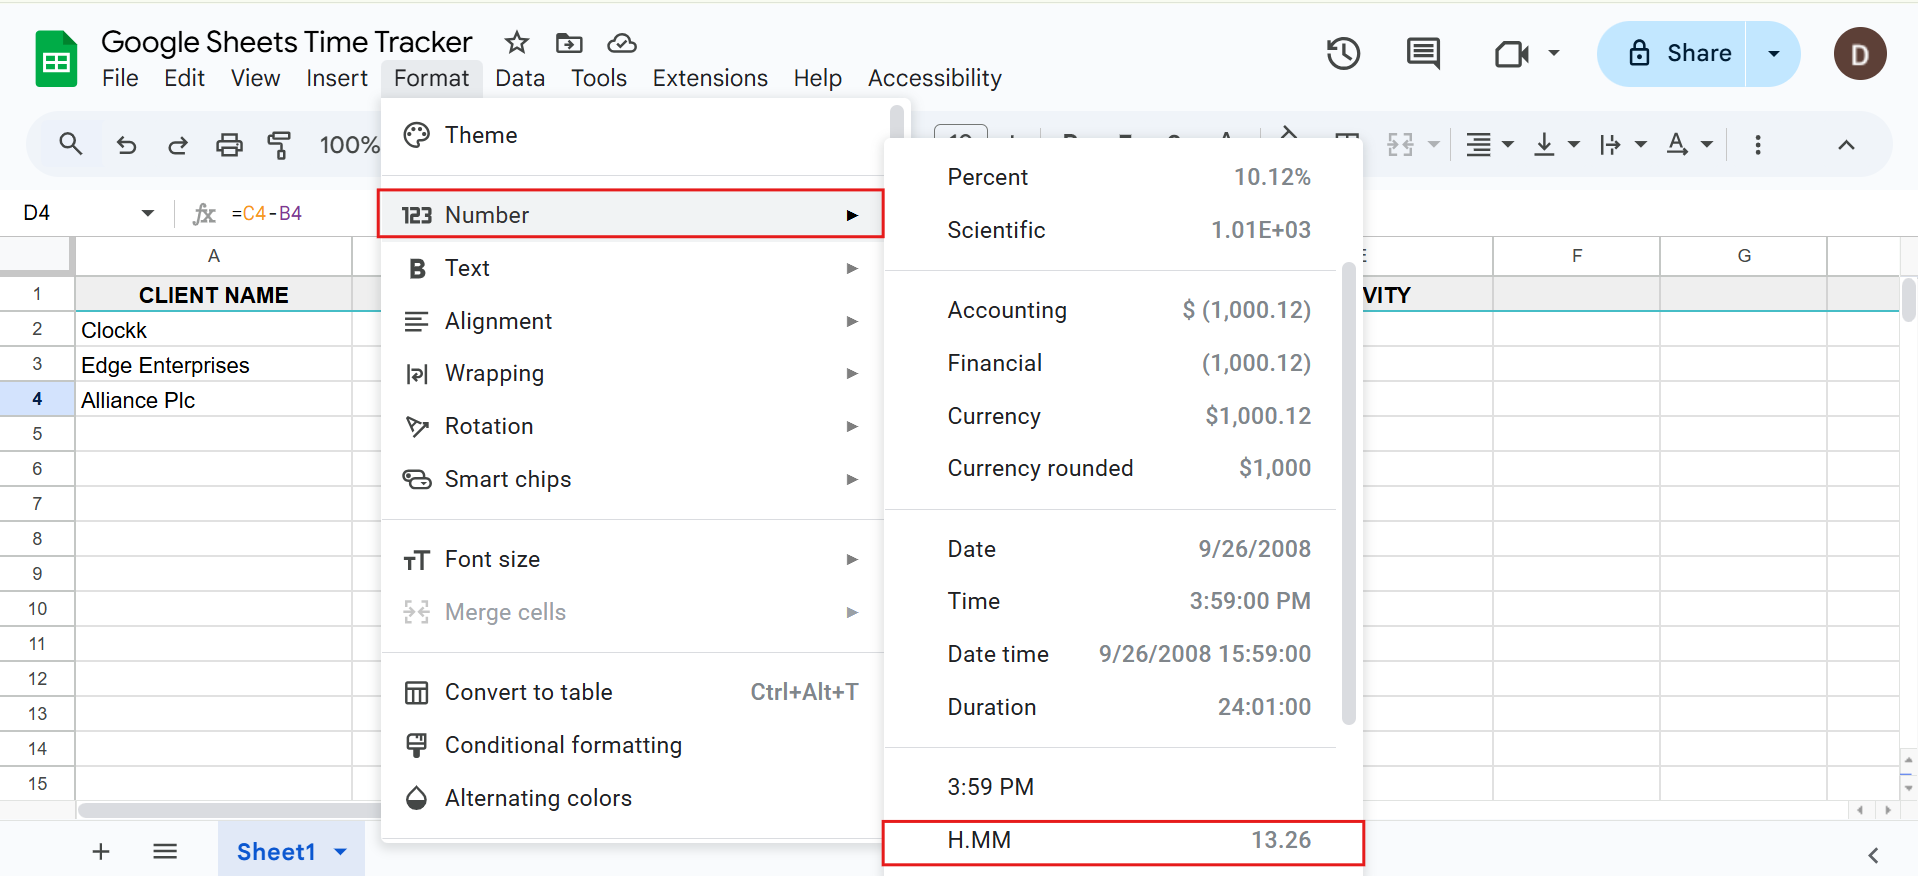Check the cloud save status icon
Viewport: 1918px width, 876px height.
622,42
